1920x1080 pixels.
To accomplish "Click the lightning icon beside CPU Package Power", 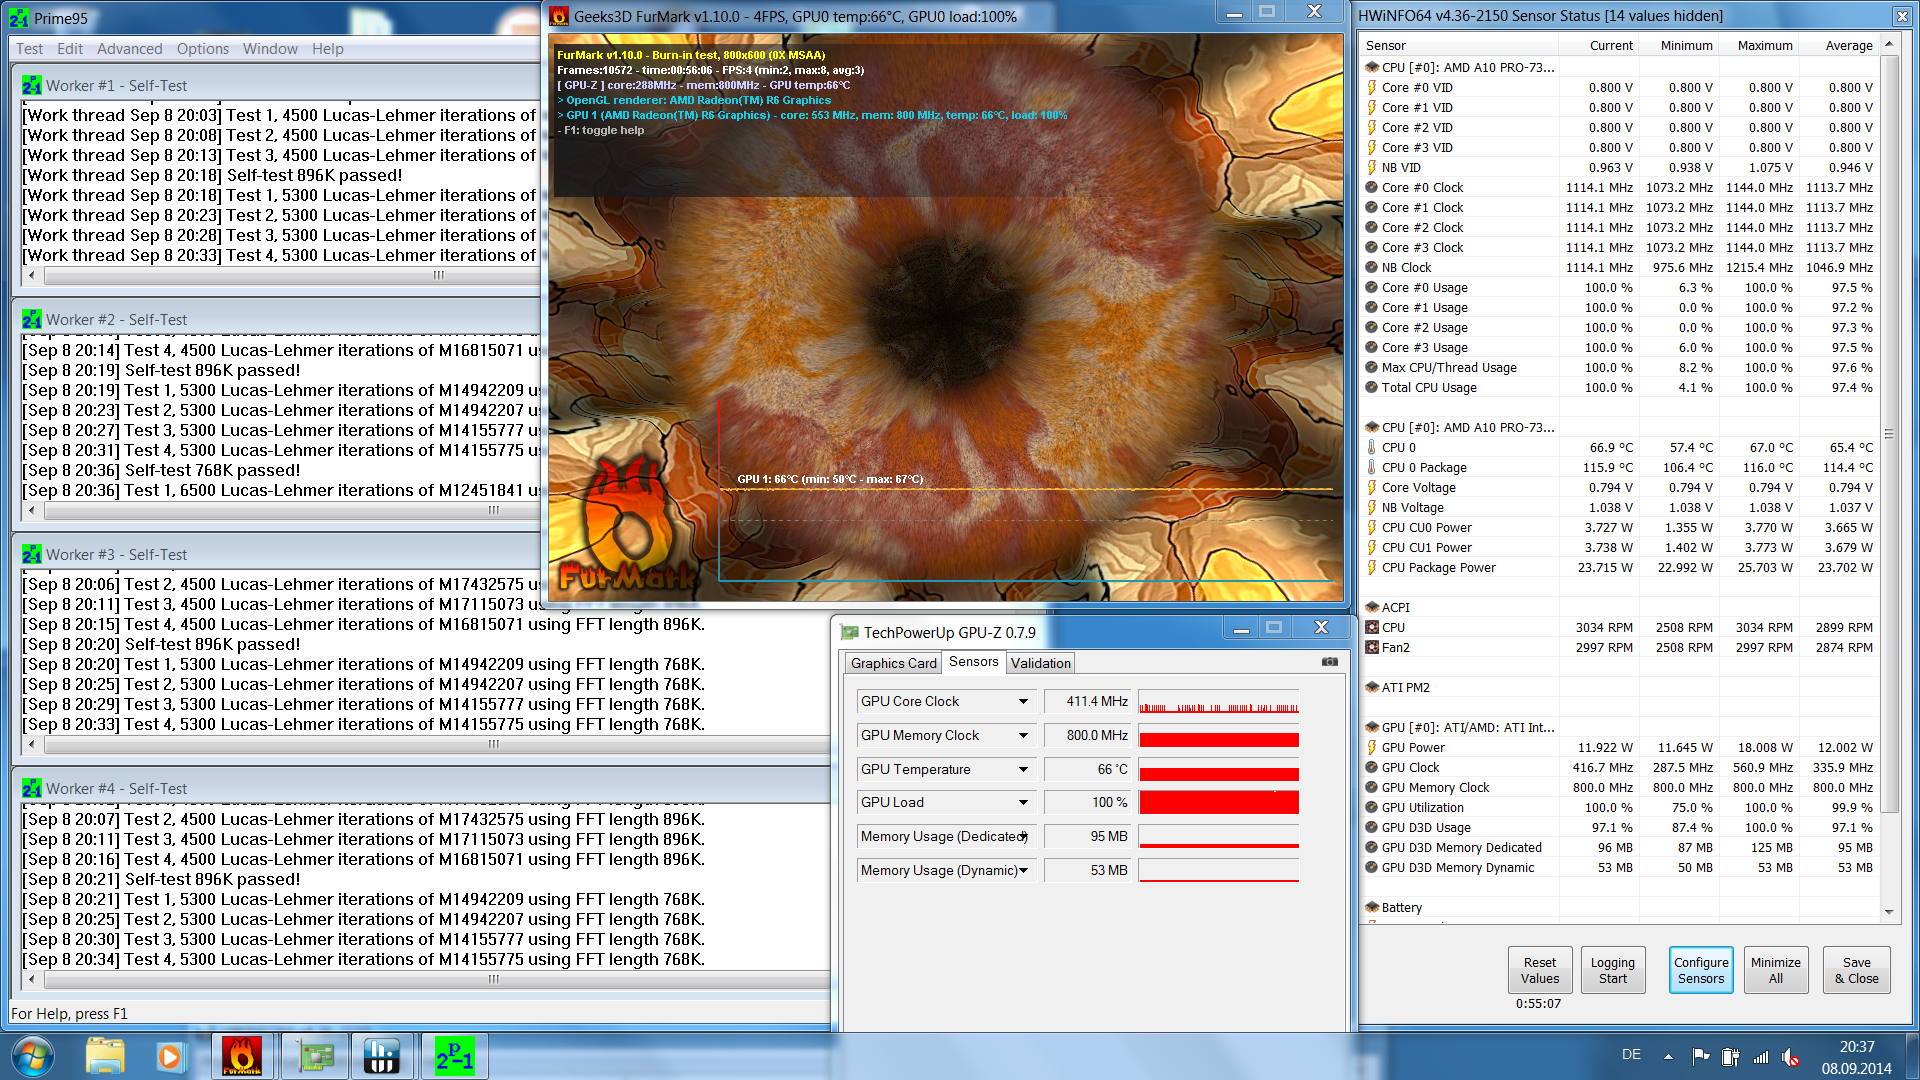I will tap(1372, 568).
